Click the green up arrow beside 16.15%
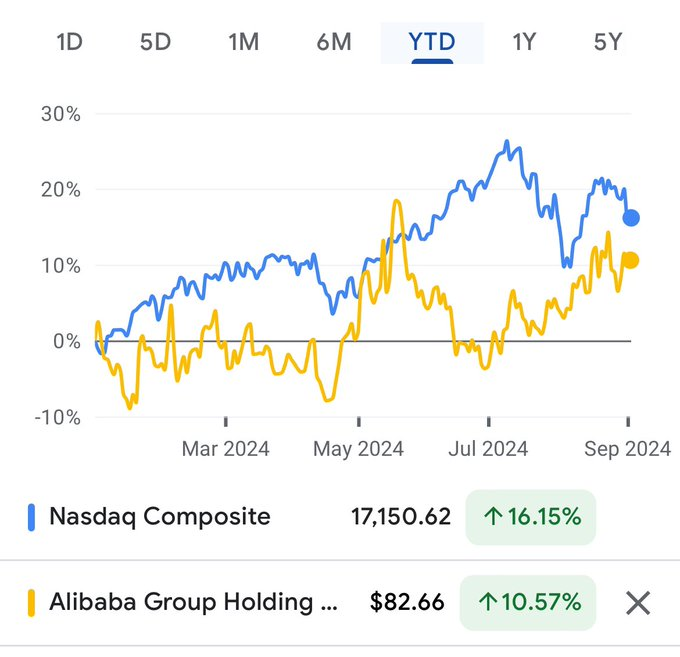Image resolution: width=680 pixels, height=657 pixels. (493, 517)
